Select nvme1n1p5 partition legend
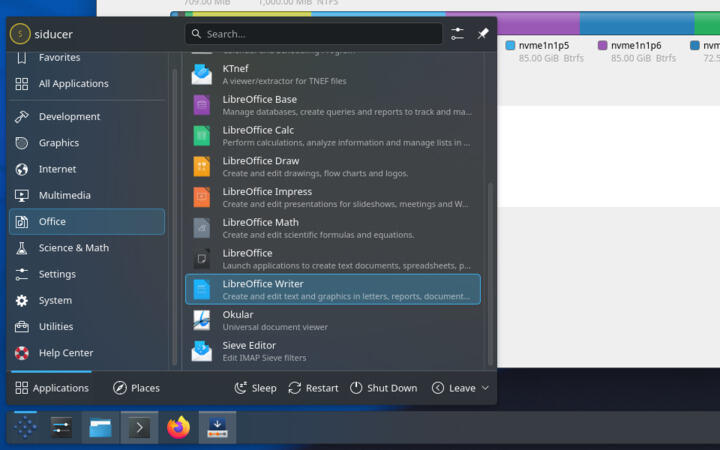The width and height of the screenshot is (720, 450). click(545, 51)
